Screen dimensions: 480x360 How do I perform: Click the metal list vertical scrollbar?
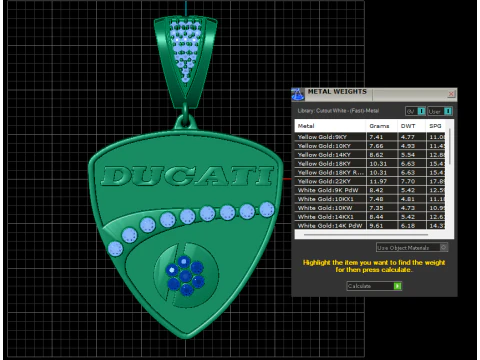(450, 147)
